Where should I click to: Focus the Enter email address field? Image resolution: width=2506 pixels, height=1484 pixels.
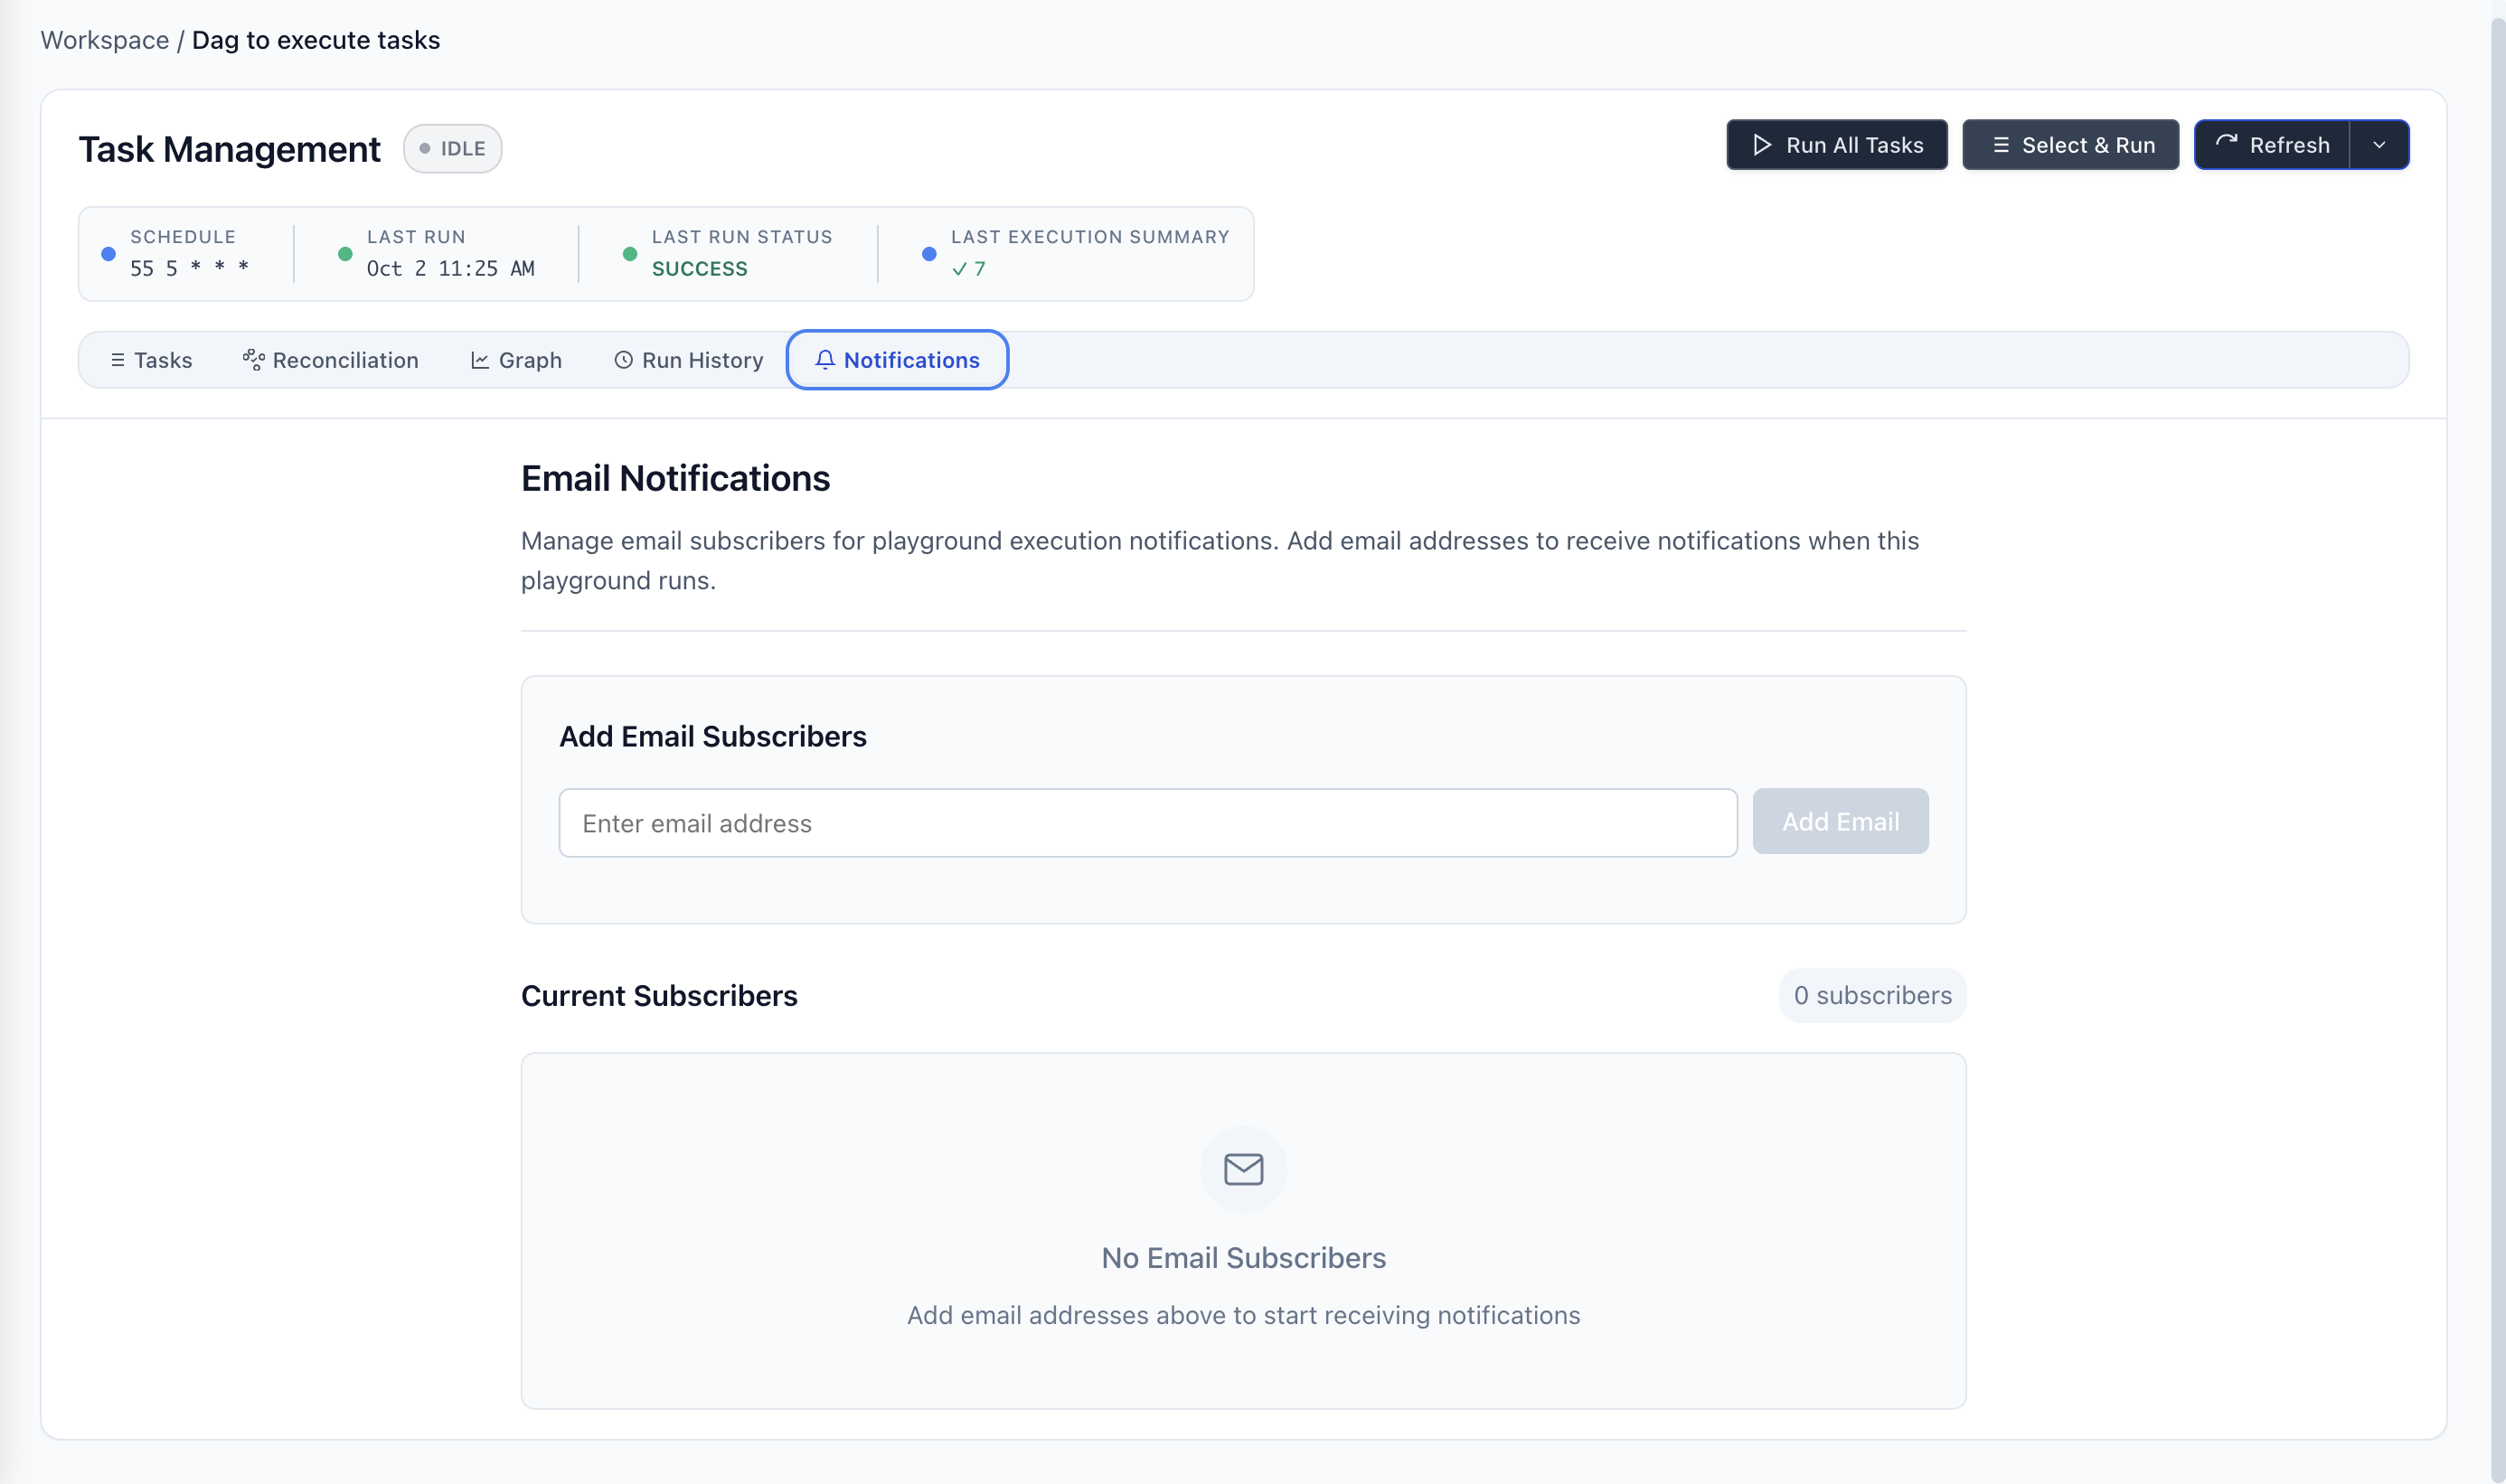point(1147,823)
